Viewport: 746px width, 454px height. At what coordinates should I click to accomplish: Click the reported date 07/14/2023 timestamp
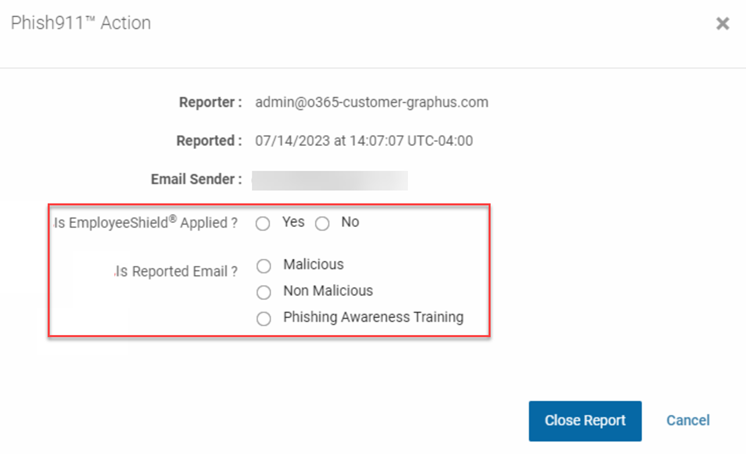click(x=364, y=141)
